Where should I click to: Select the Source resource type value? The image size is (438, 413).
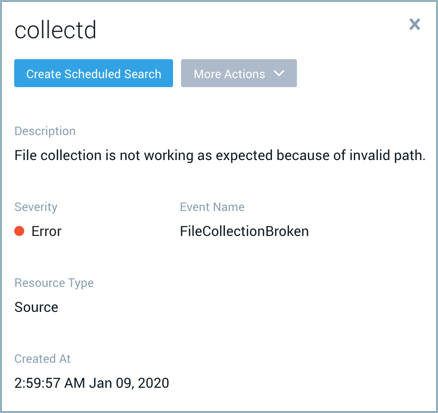(x=36, y=307)
